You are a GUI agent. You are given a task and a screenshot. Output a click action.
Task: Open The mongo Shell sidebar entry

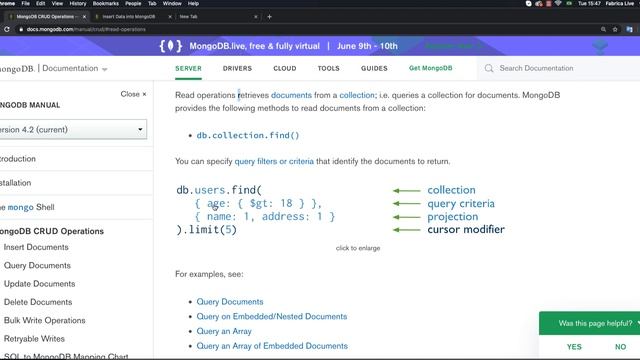coord(27,207)
